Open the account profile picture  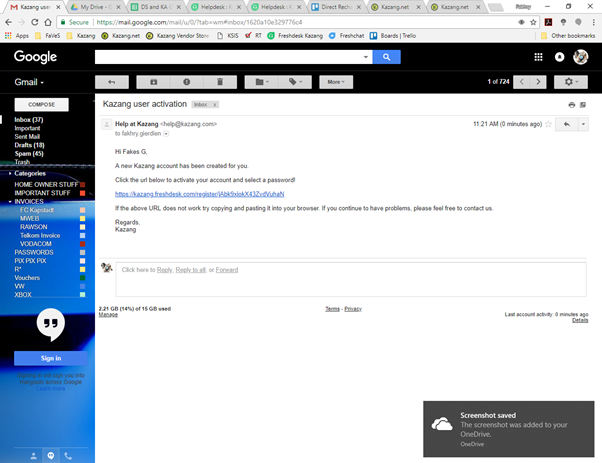point(580,57)
